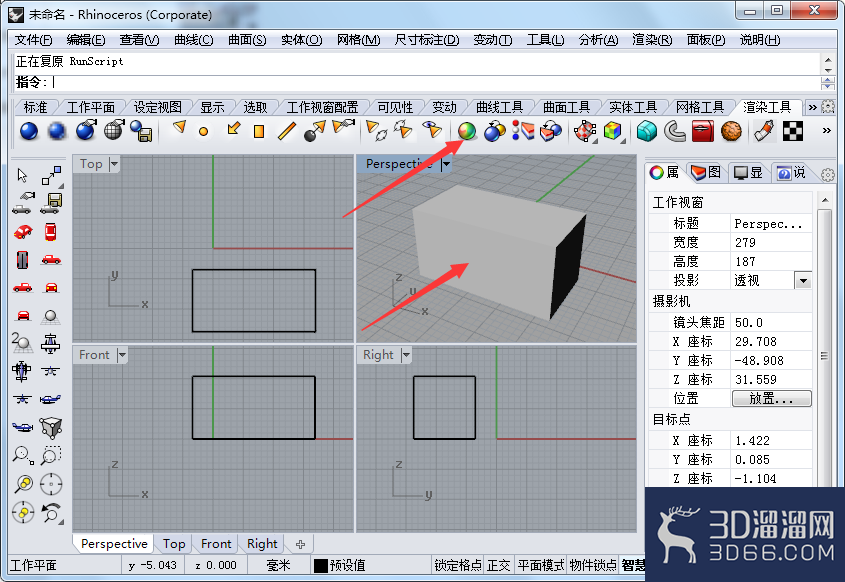Toggle 平面模式 planar mode in status bar

pyautogui.click(x=541, y=565)
